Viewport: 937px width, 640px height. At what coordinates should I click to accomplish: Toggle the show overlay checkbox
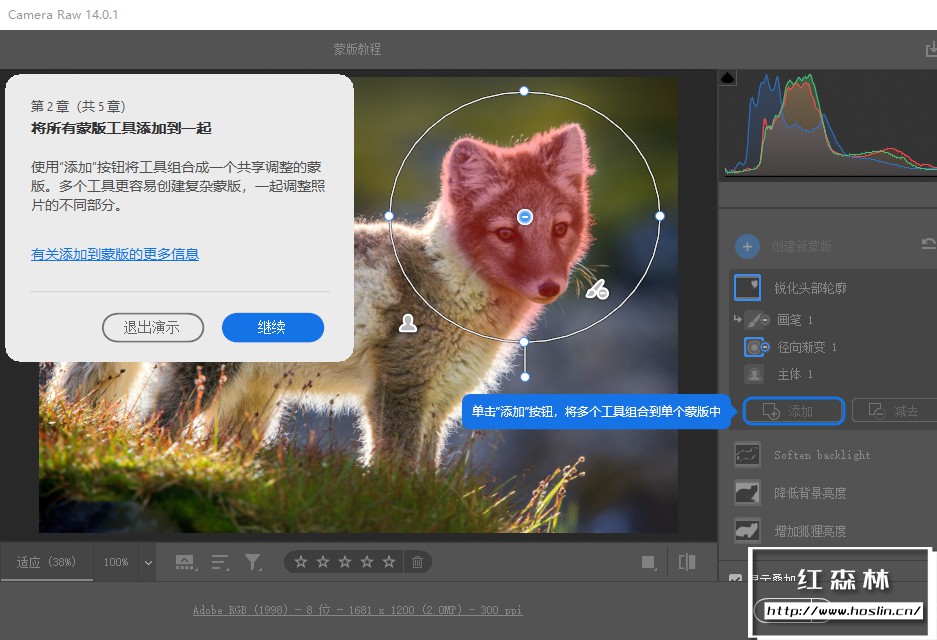736,579
